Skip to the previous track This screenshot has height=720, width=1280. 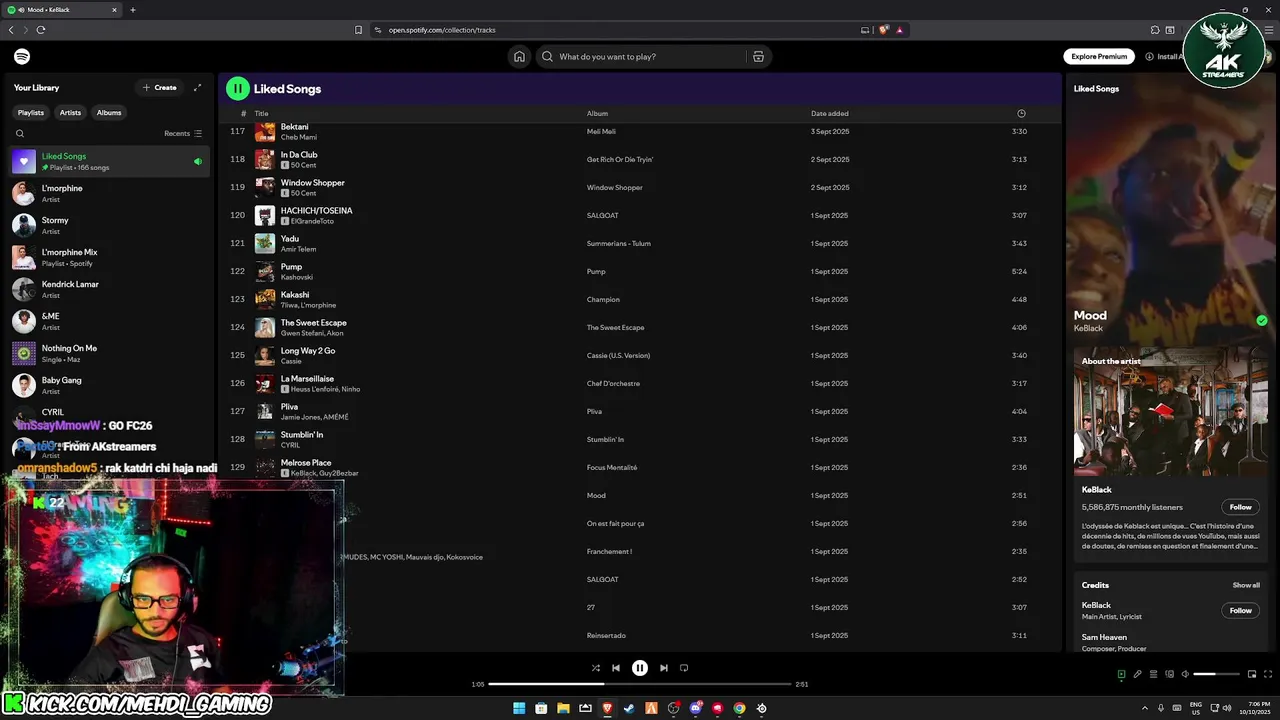pyautogui.click(x=616, y=668)
